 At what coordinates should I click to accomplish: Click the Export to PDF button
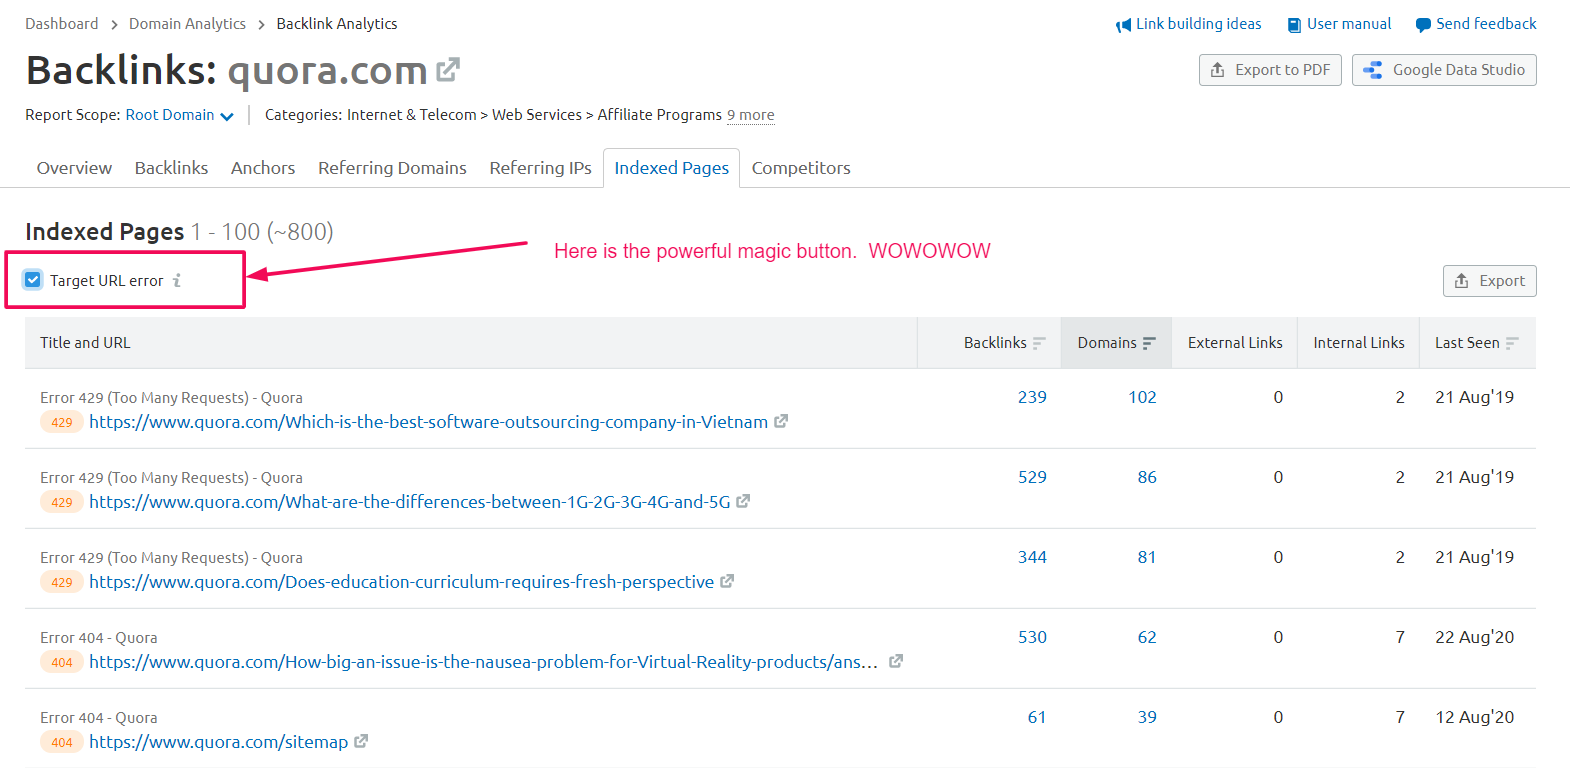click(1270, 70)
